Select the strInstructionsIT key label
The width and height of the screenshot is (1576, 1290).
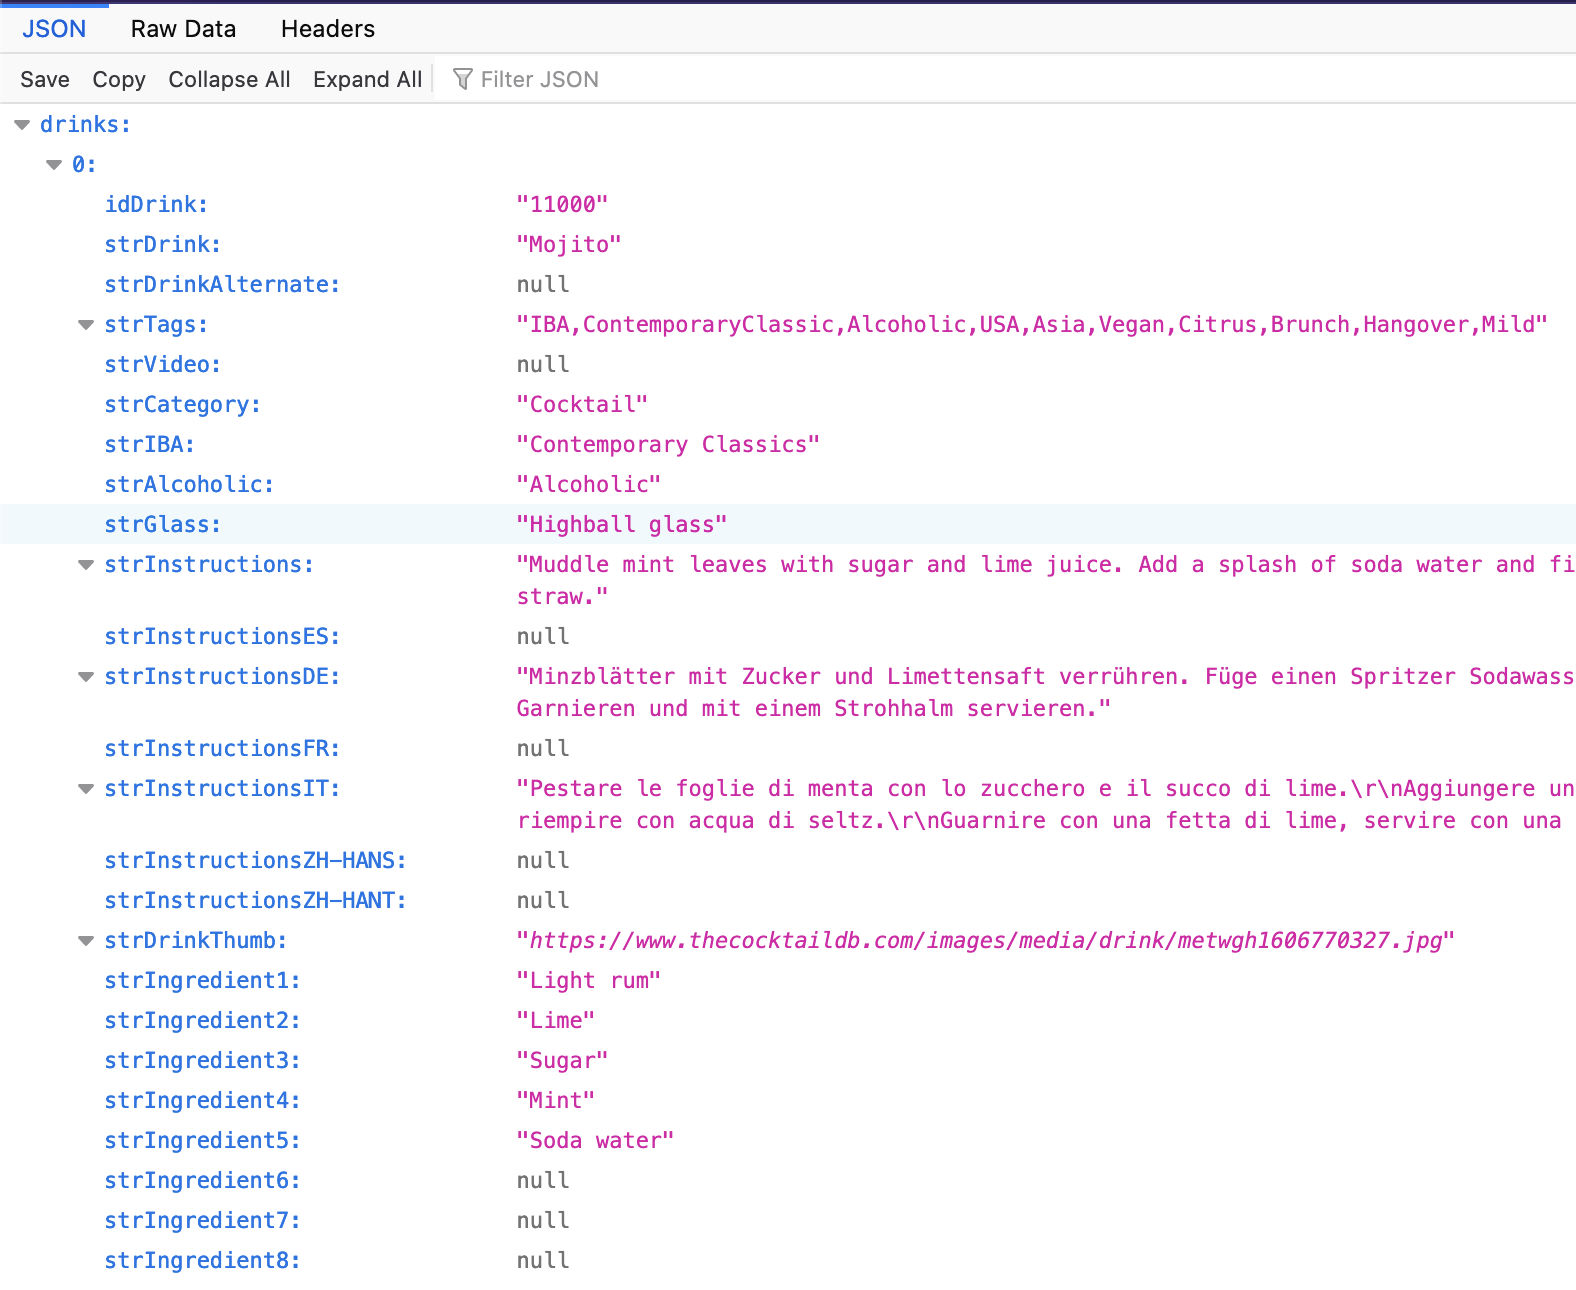pos(222,788)
